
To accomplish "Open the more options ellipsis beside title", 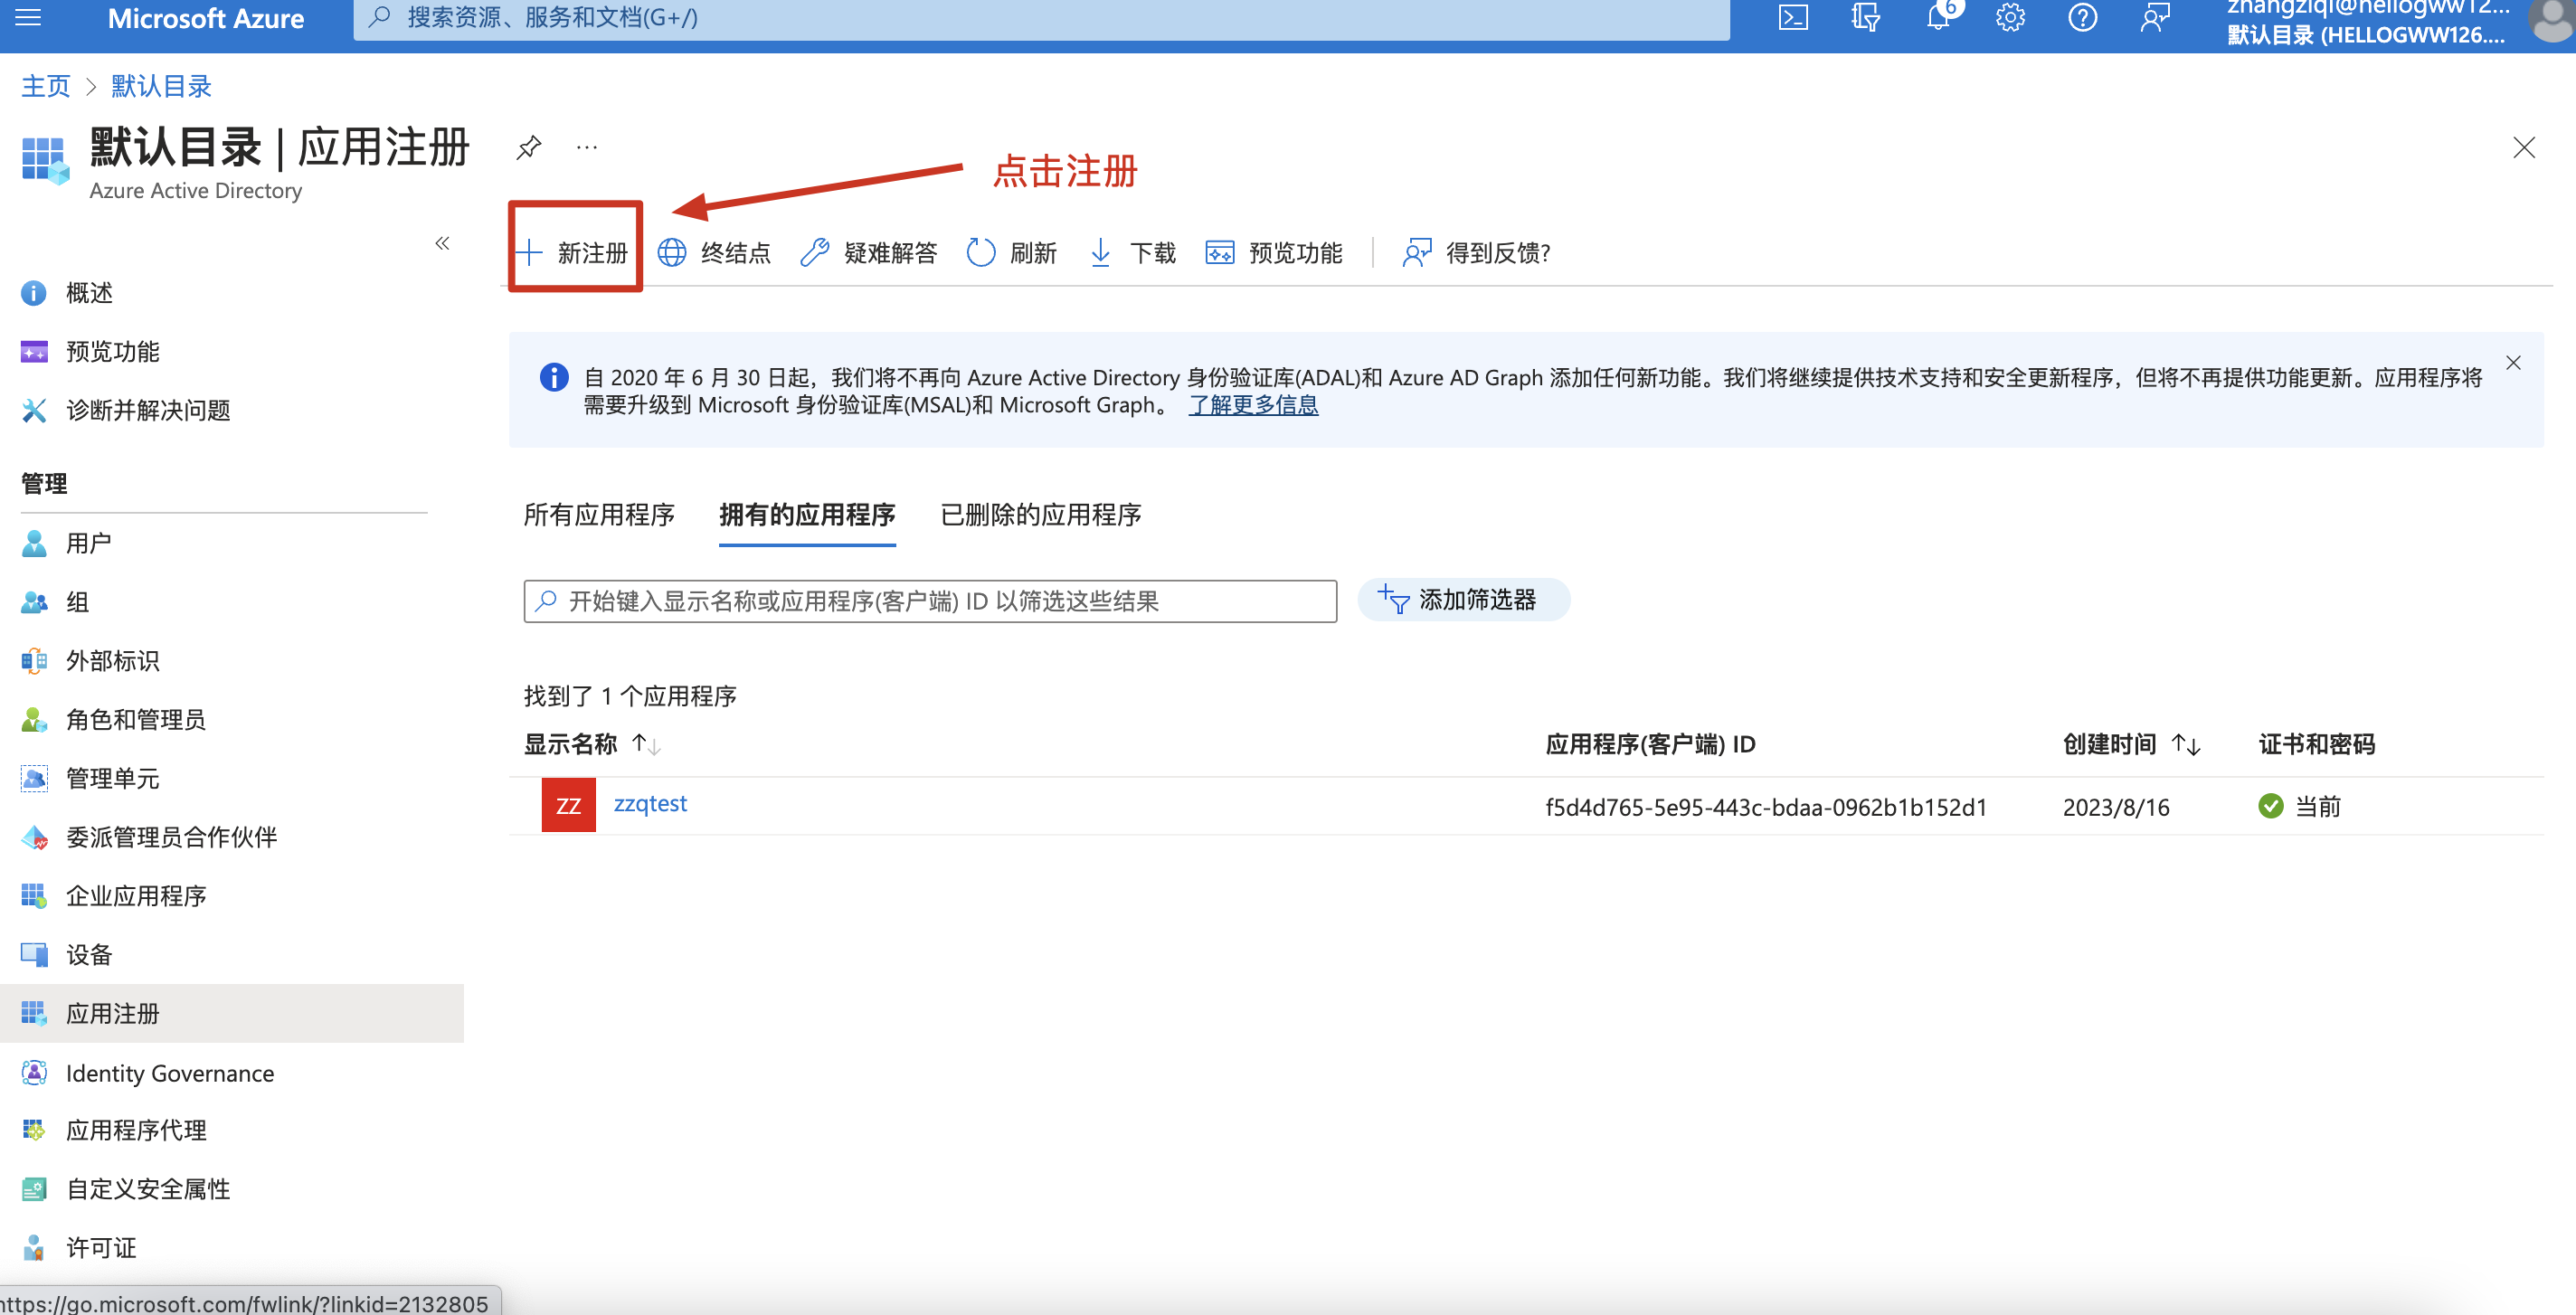I will 587,148.
